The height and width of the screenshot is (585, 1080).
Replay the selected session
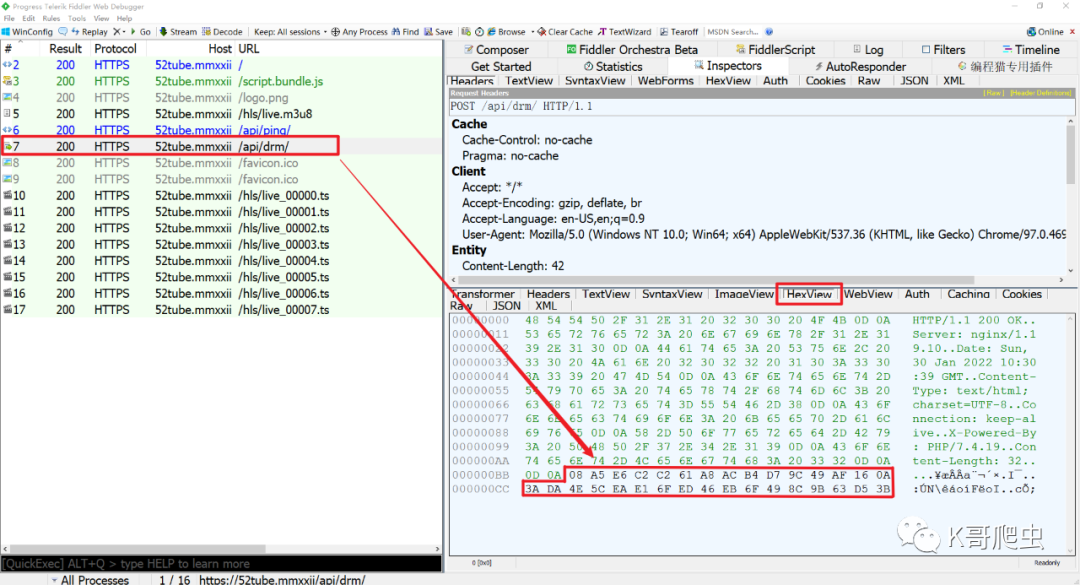coord(89,32)
